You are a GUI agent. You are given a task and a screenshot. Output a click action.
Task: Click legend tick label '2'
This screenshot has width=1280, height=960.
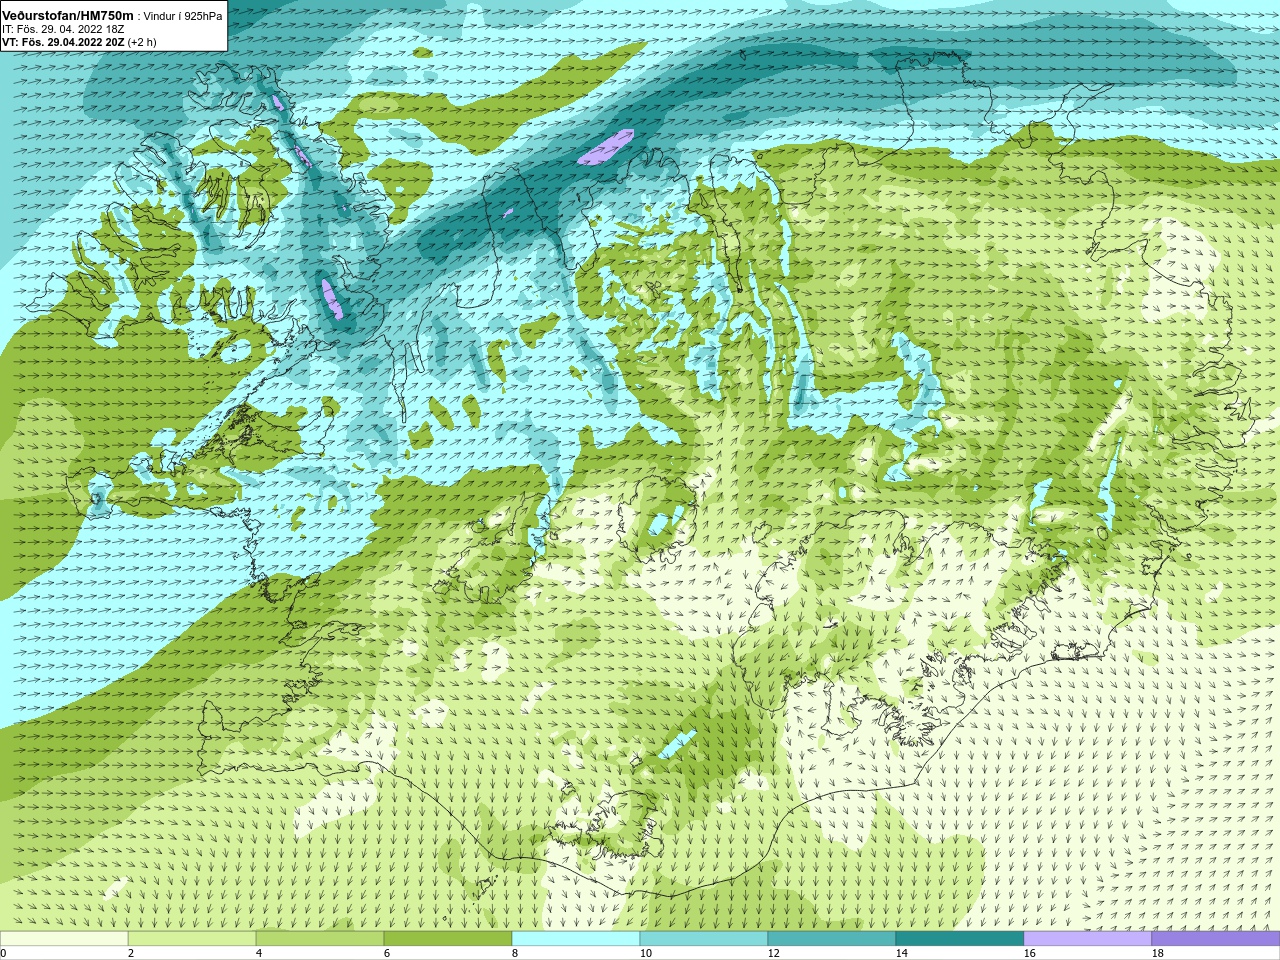[x=131, y=953]
